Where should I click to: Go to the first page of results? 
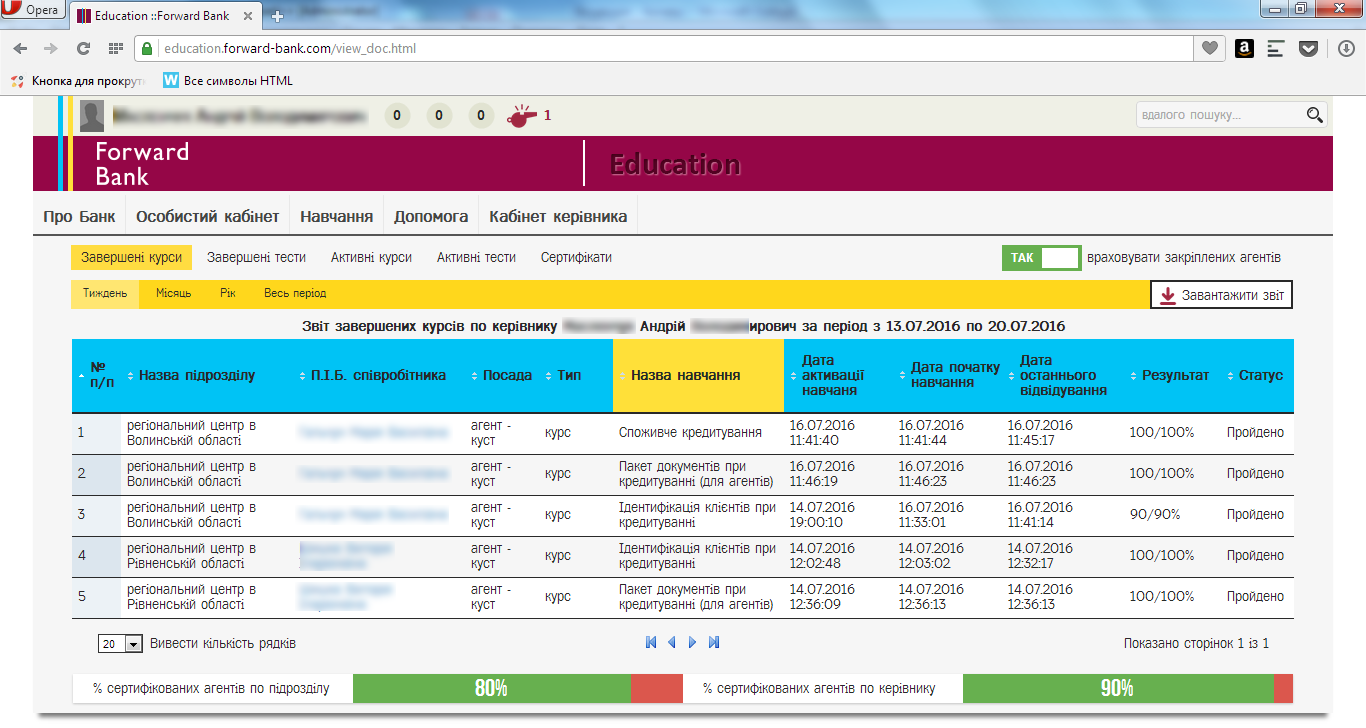pos(651,642)
